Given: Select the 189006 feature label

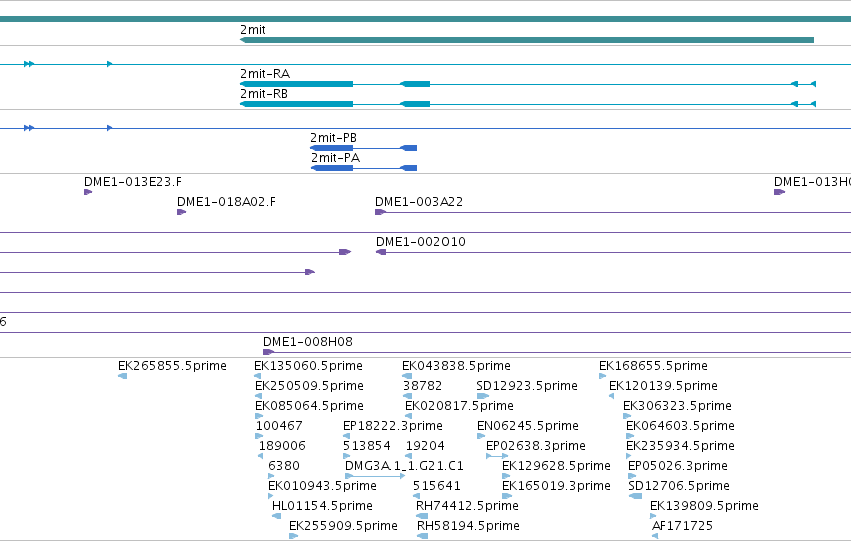Looking at the screenshot, I should 282,446.
